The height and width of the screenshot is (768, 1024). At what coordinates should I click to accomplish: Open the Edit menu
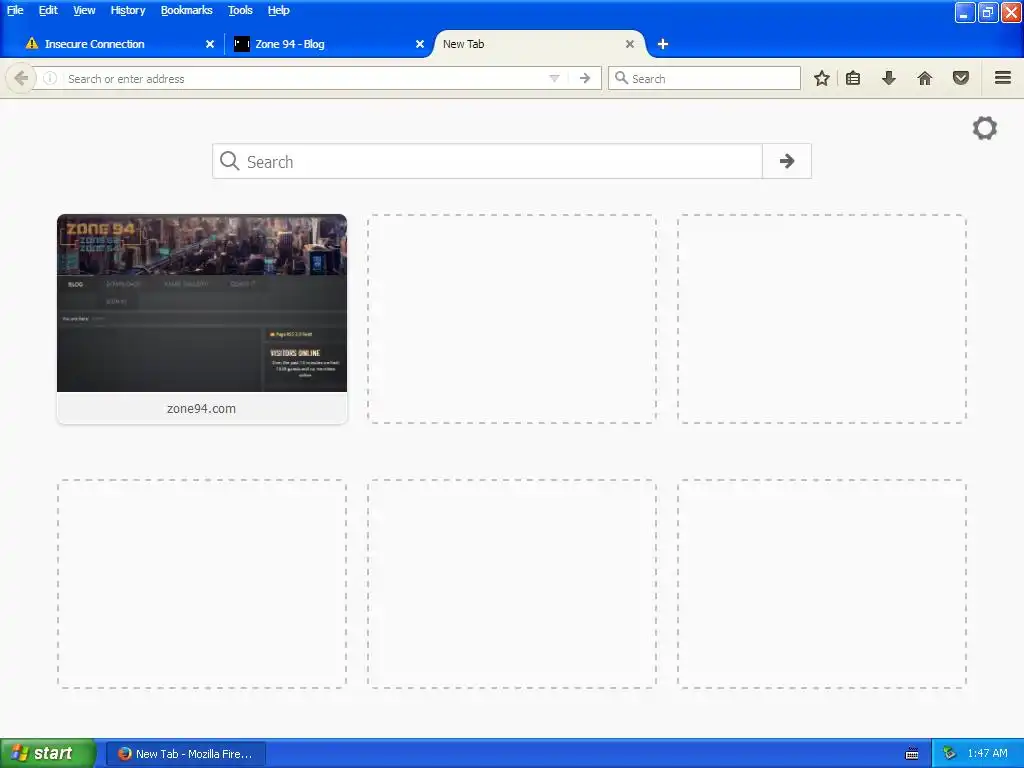pos(48,10)
